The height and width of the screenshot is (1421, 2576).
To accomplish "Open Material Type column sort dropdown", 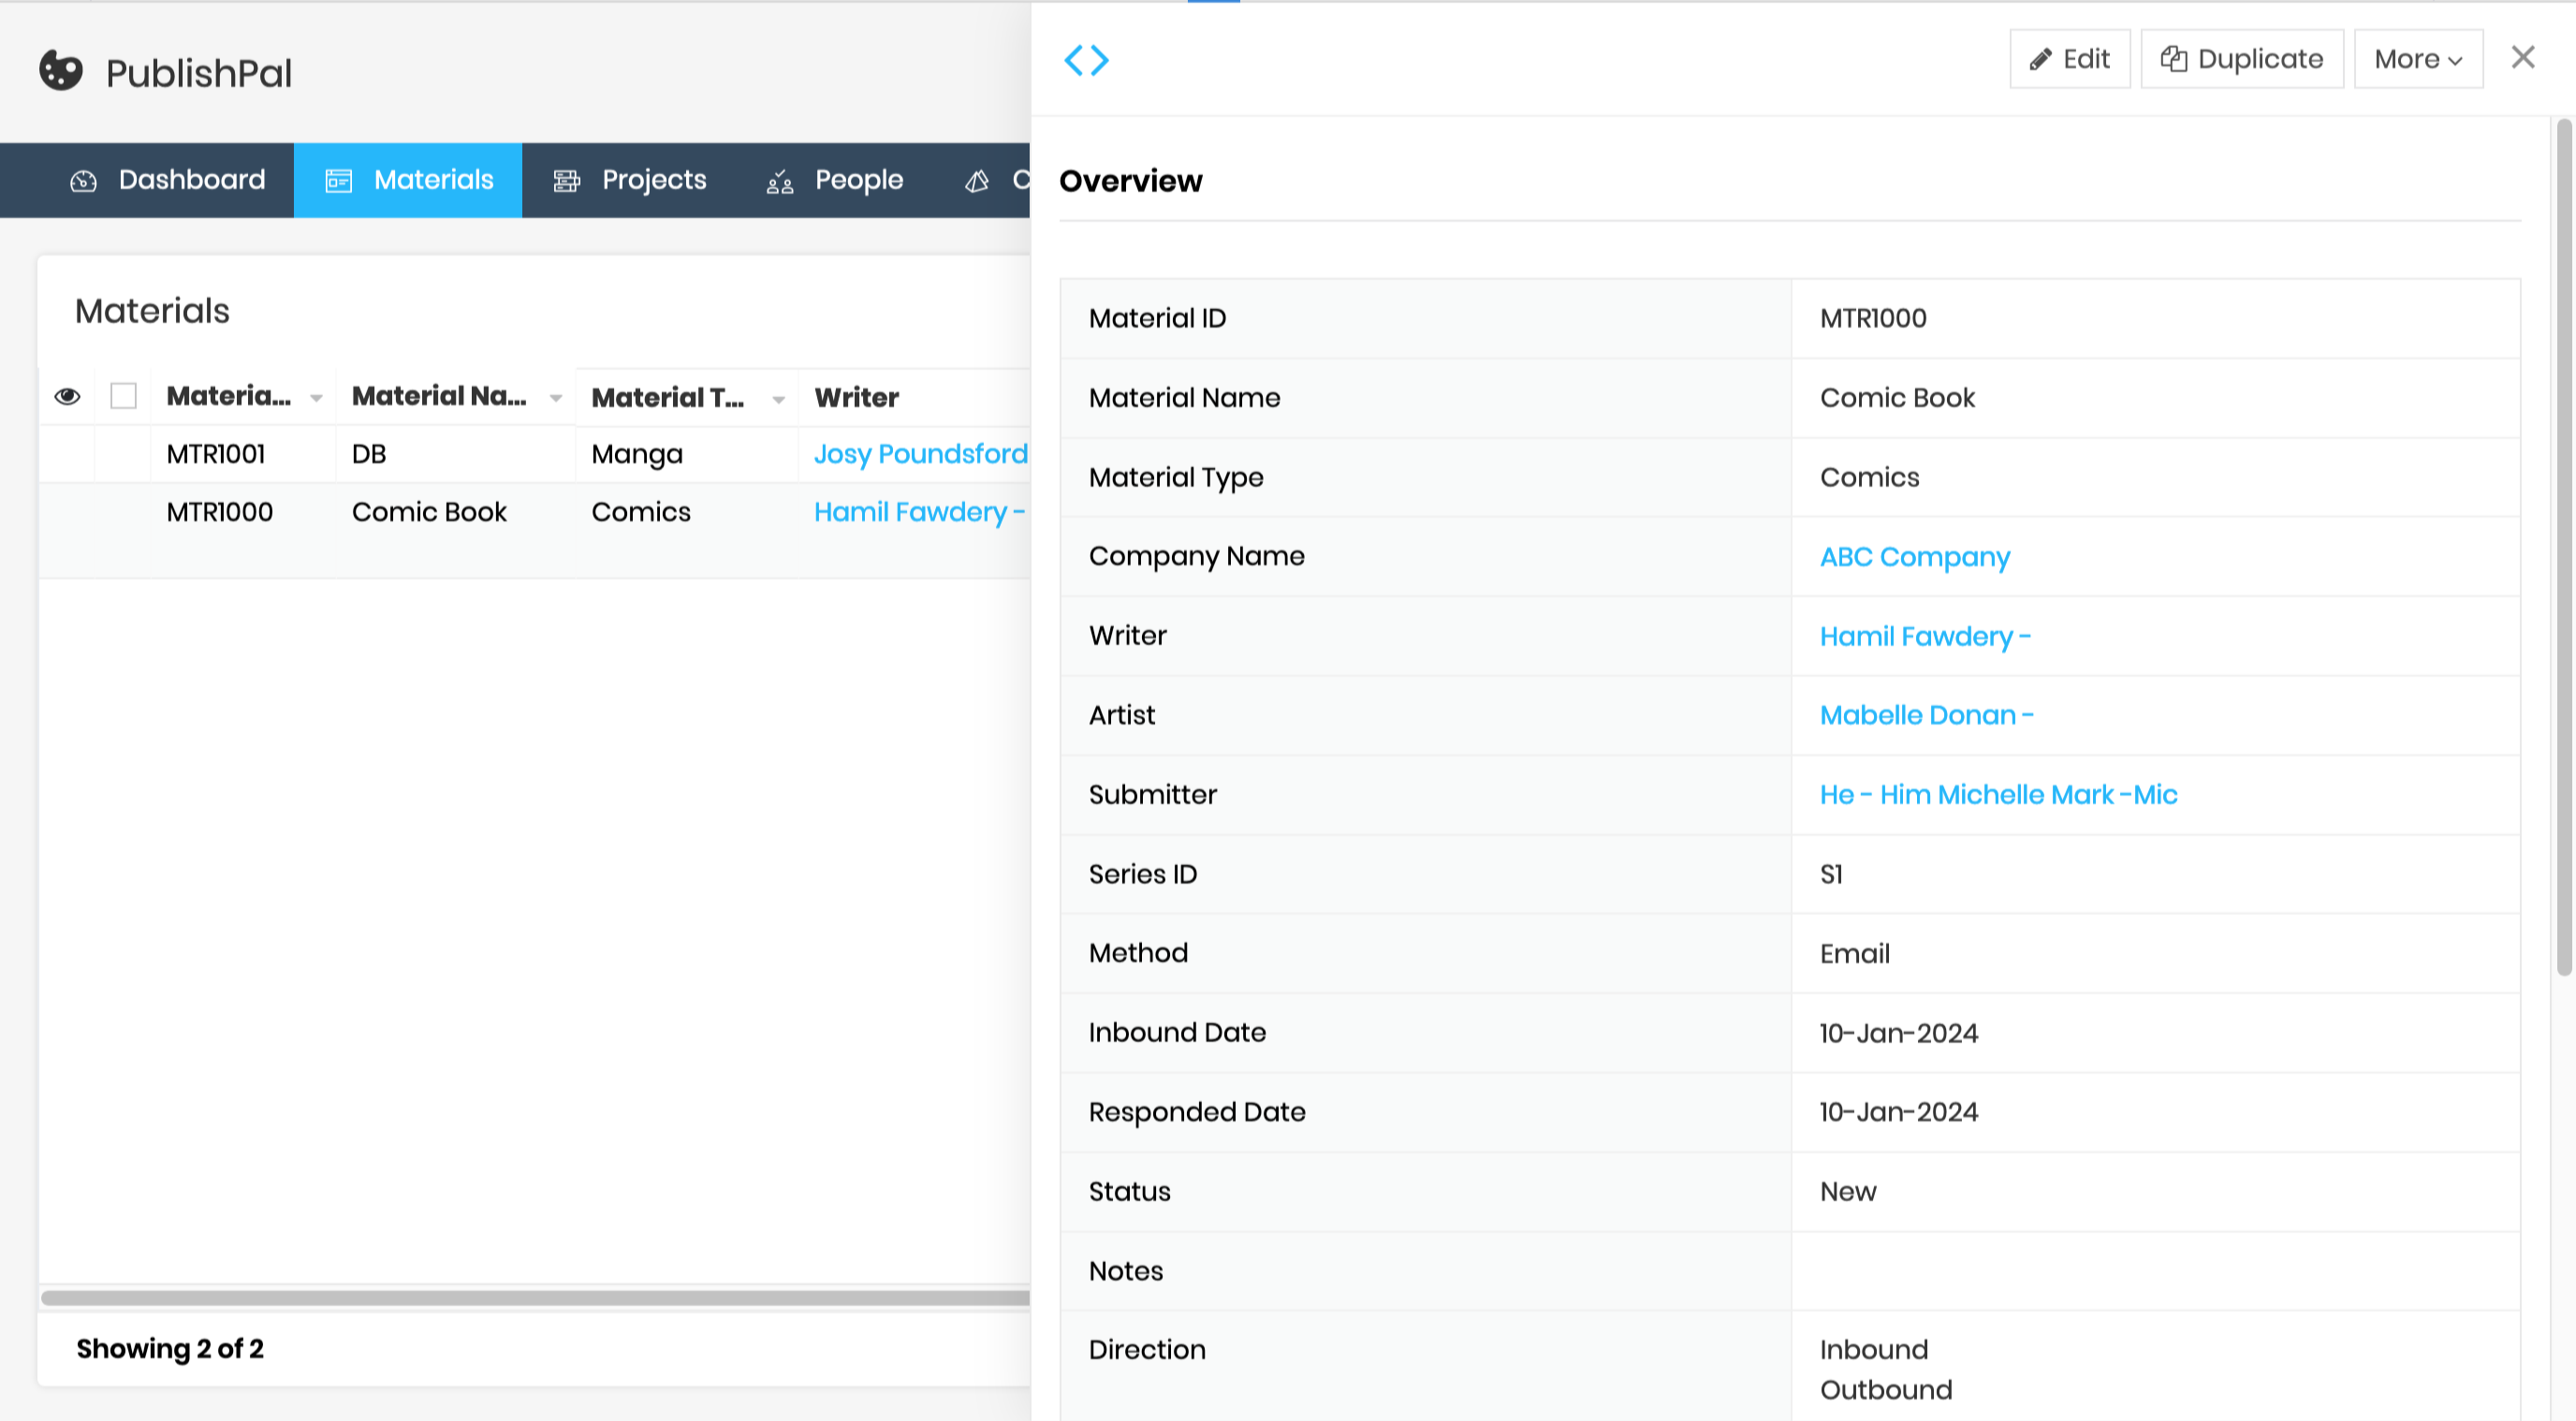I will click(x=778, y=399).
